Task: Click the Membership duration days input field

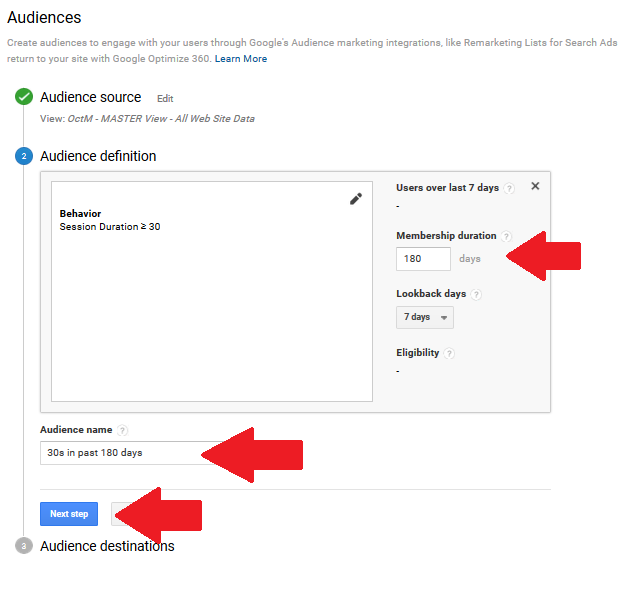Action: [423, 259]
